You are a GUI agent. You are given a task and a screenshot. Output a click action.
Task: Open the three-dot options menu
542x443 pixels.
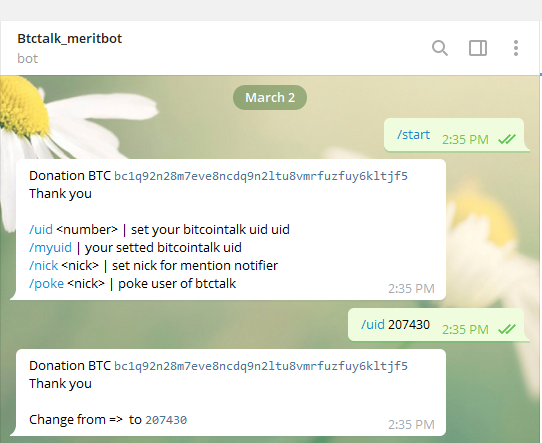tap(516, 48)
